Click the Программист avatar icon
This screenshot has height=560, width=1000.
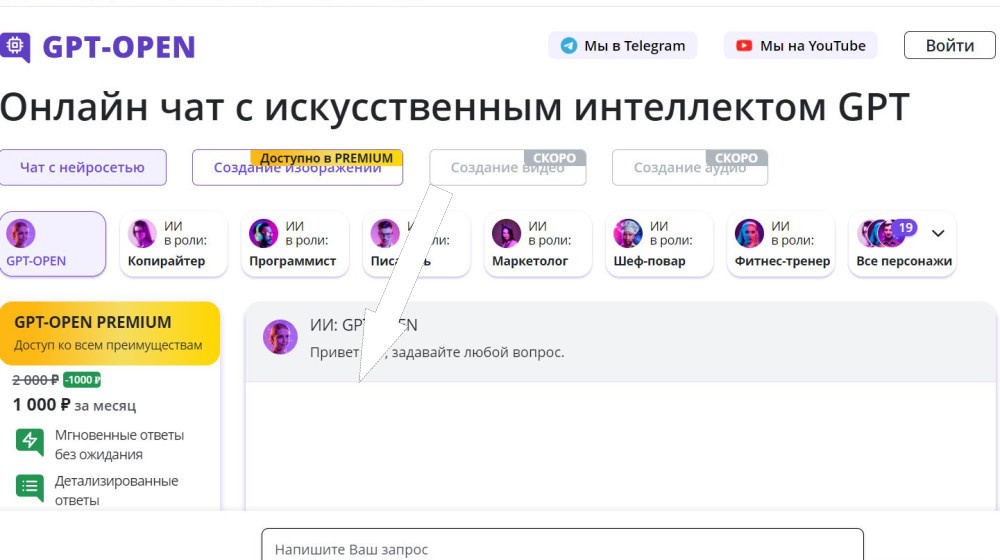tap(263, 233)
